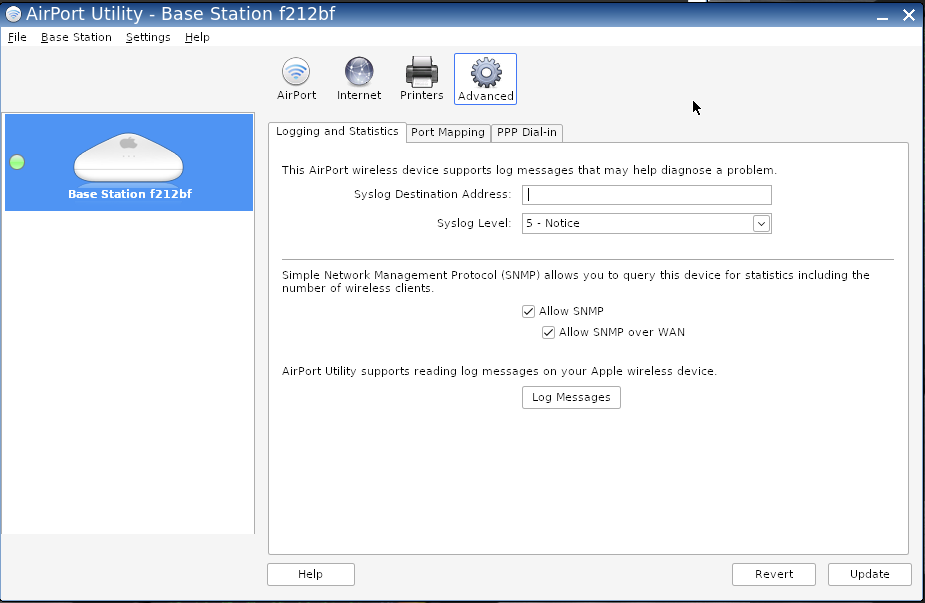
Task: Open the Base Station menu
Action: coord(76,37)
